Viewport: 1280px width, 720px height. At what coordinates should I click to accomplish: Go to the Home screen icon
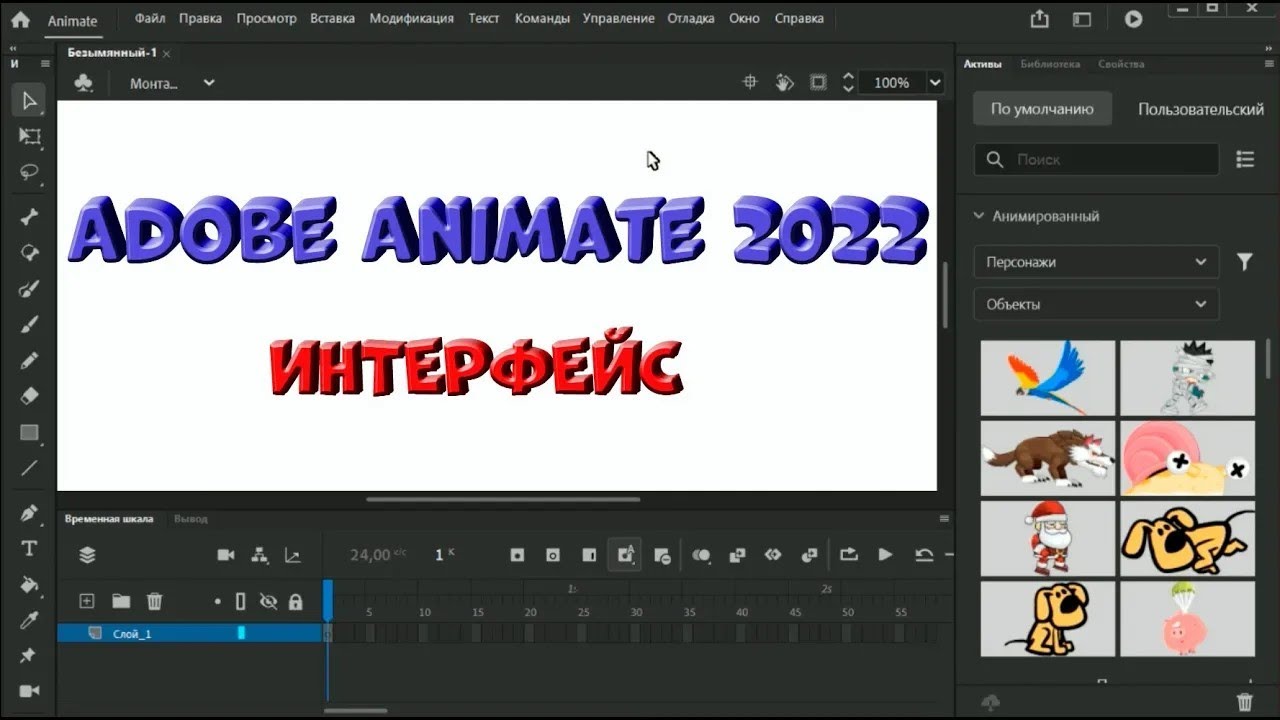point(20,19)
